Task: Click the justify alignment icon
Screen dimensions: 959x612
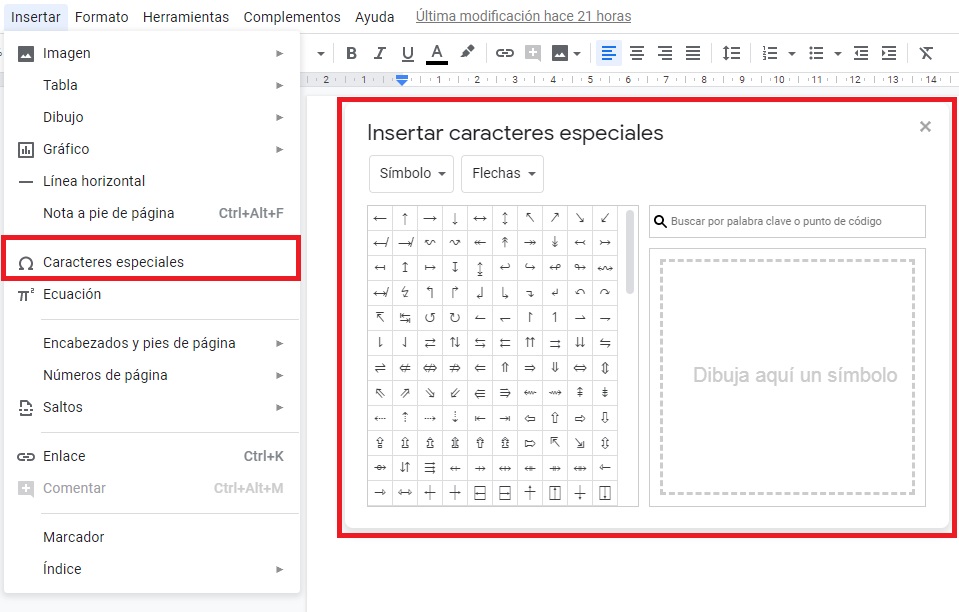Action: tap(692, 53)
